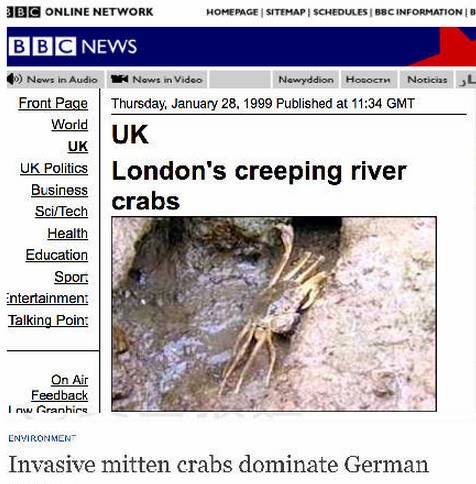476x484 pixels.
Task: Click the News in Audio speaker icon
Action: pyautogui.click(x=14, y=79)
